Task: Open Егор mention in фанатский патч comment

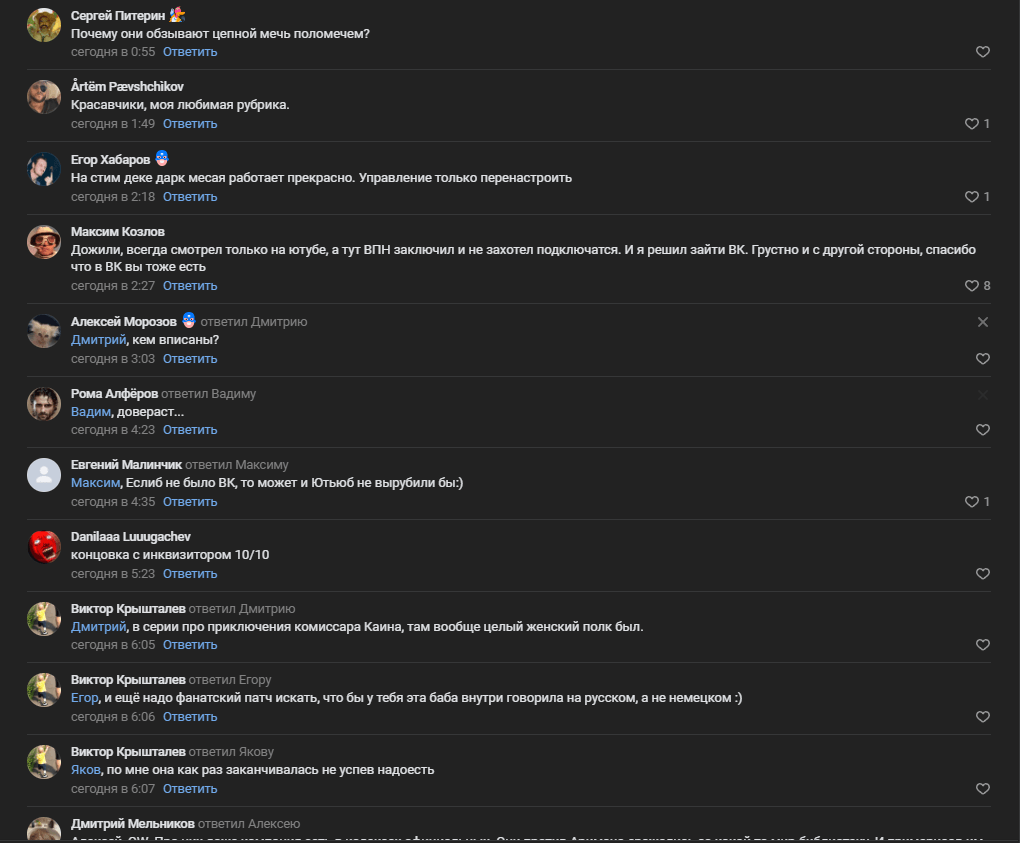Action: [x=85, y=698]
